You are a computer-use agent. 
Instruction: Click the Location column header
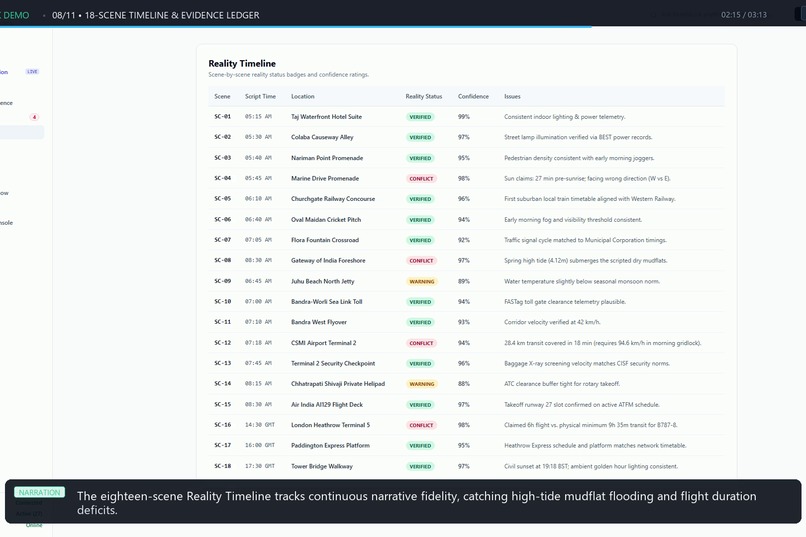point(302,96)
